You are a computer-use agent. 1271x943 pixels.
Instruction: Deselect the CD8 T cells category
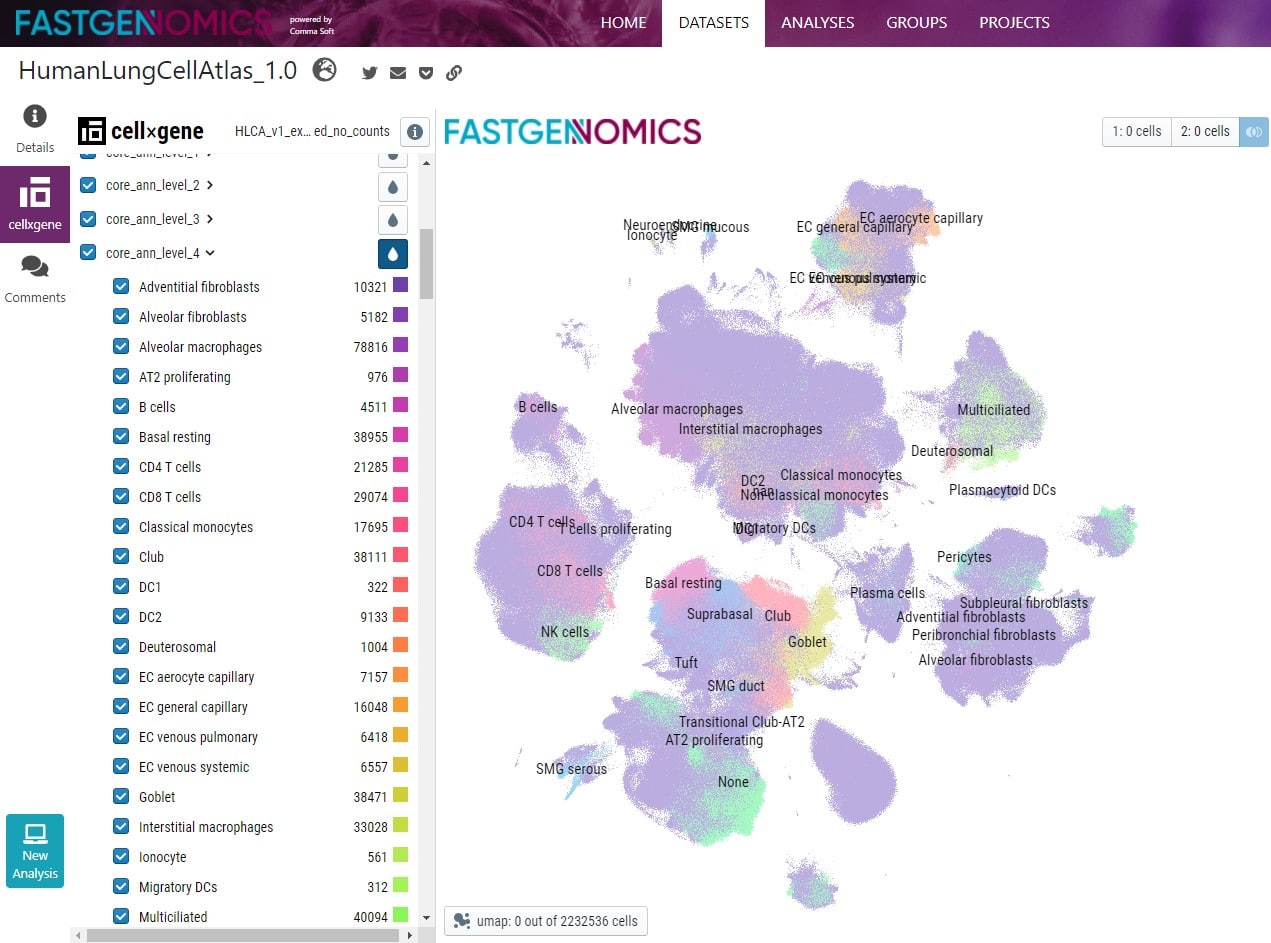(121, 497)
